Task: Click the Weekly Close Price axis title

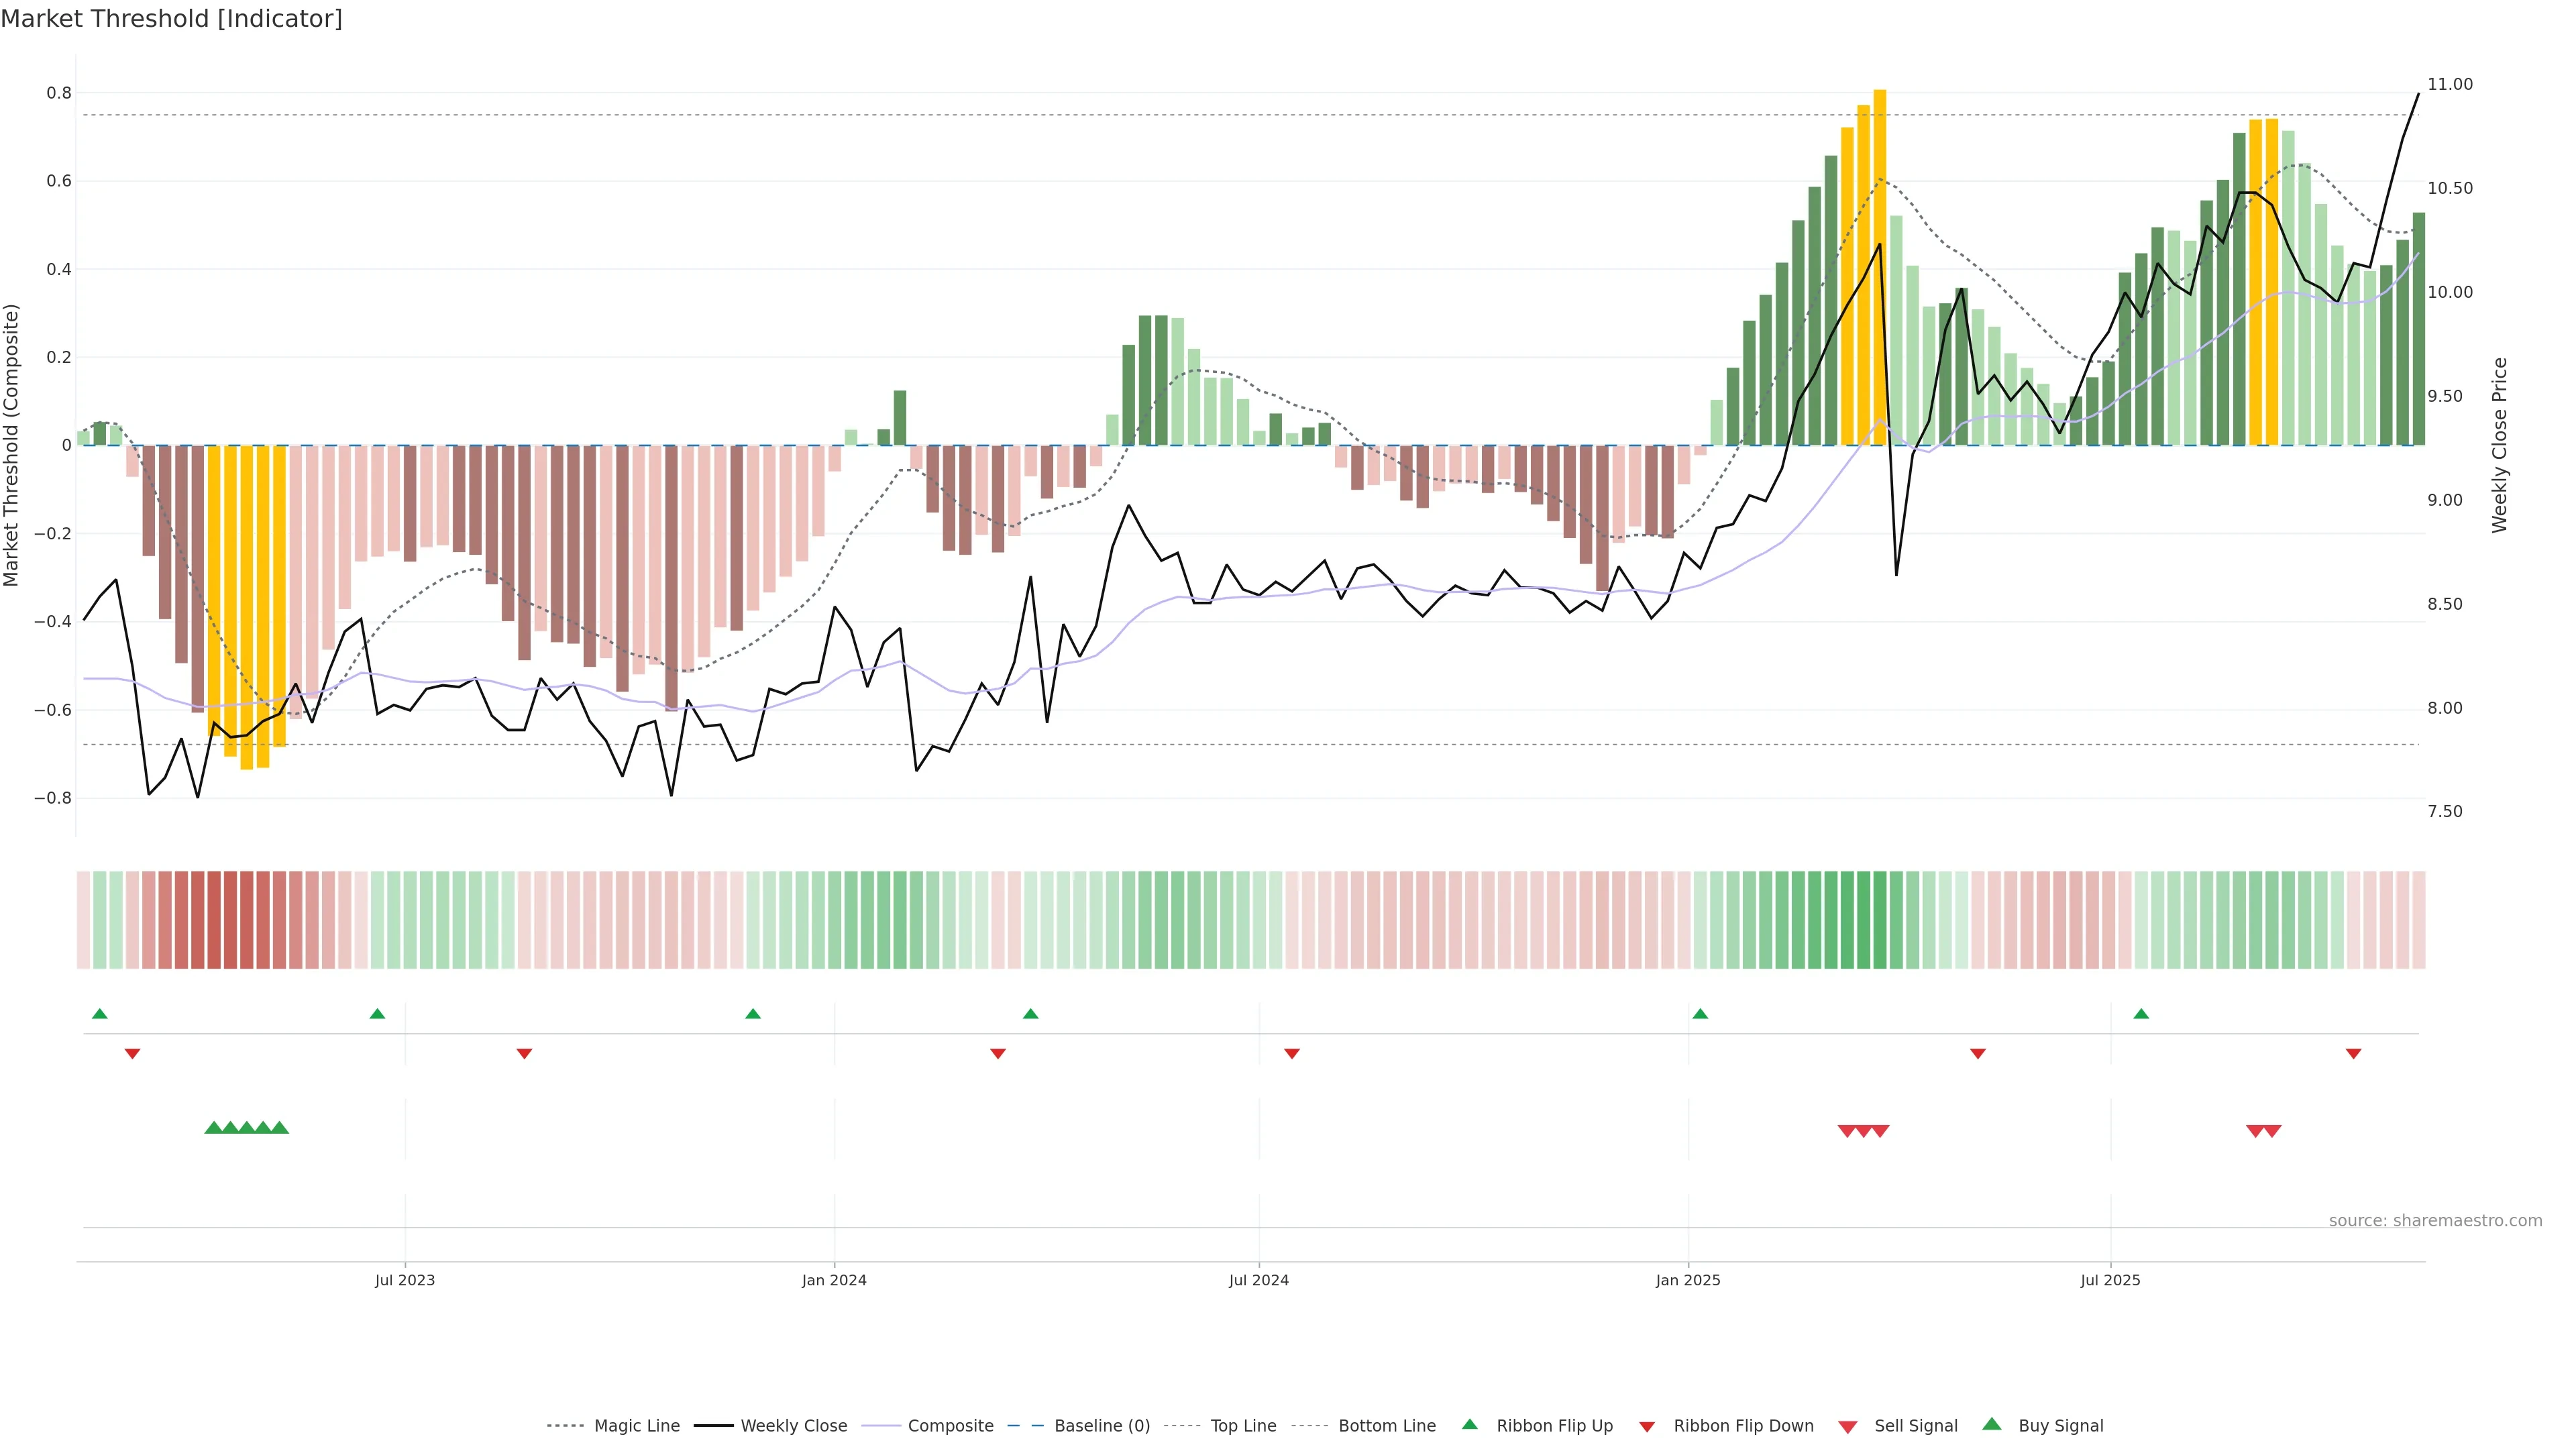Action: [2499, 445]
